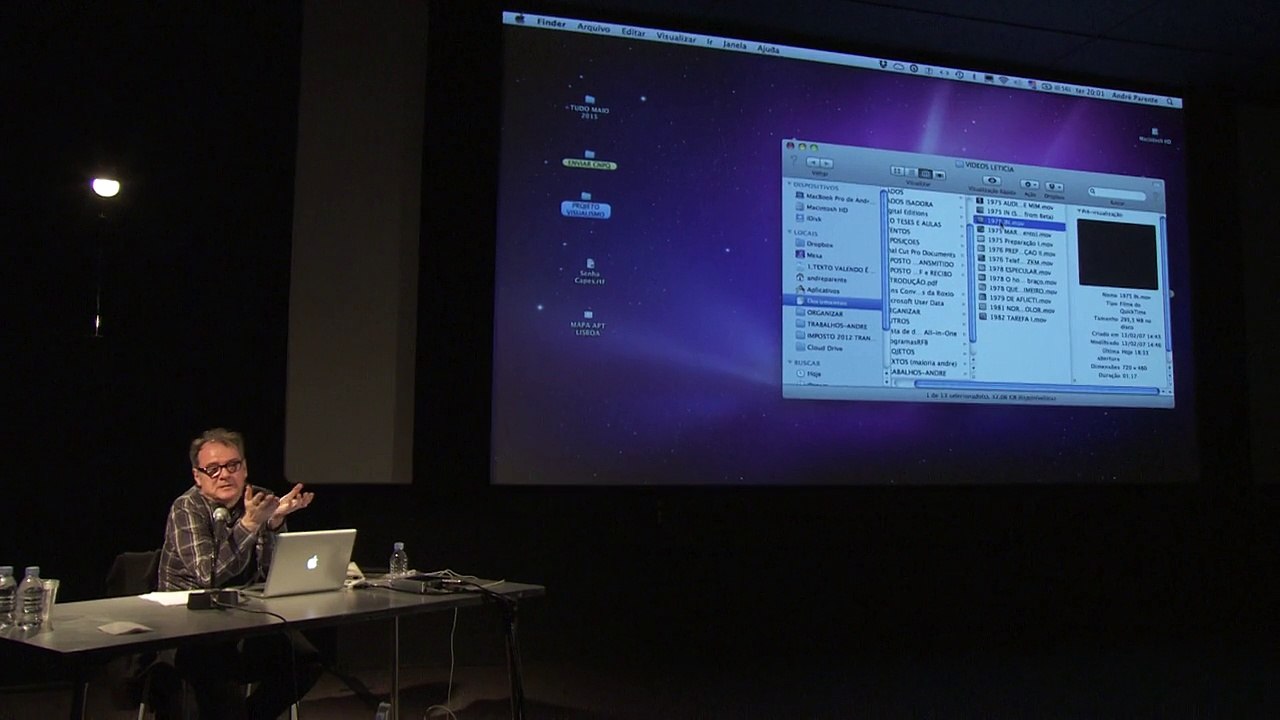Select 1976 PREP...ÇÃO II.mov file
Viewport: 1280px width, 720px height.
(x=1015, y=251)
